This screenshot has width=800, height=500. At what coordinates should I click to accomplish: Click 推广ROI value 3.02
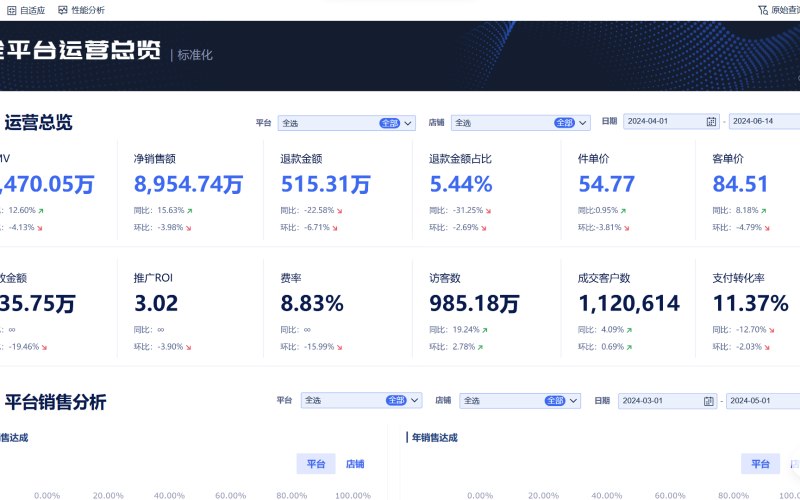pyautogui.click(x=156, y=304)
